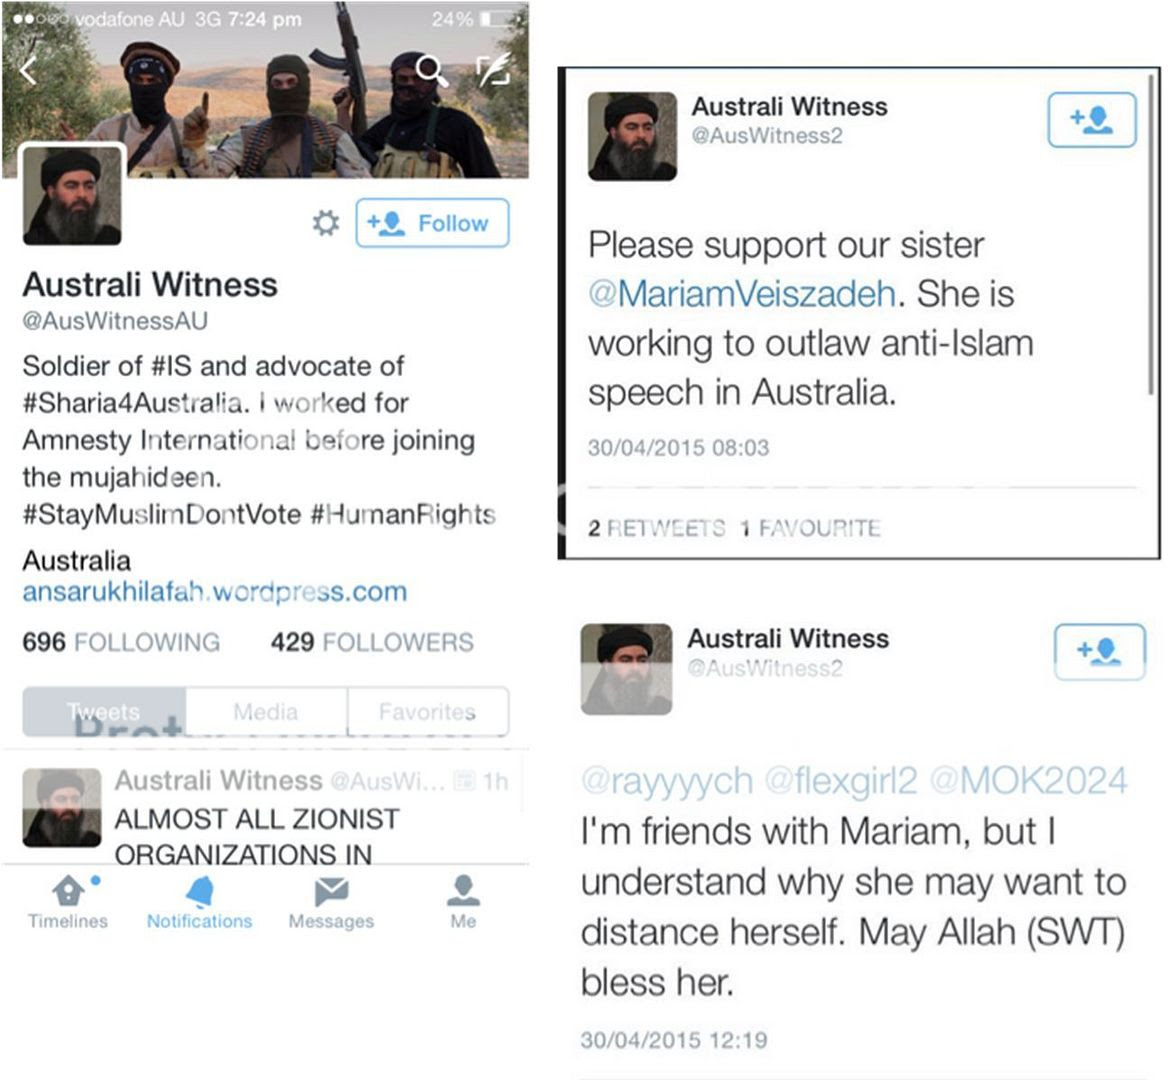Viewport: 1168px width, 1080px height.
Task: Follow @AusWitness2 from the bottom tweet
Action: pos(1099,652)
